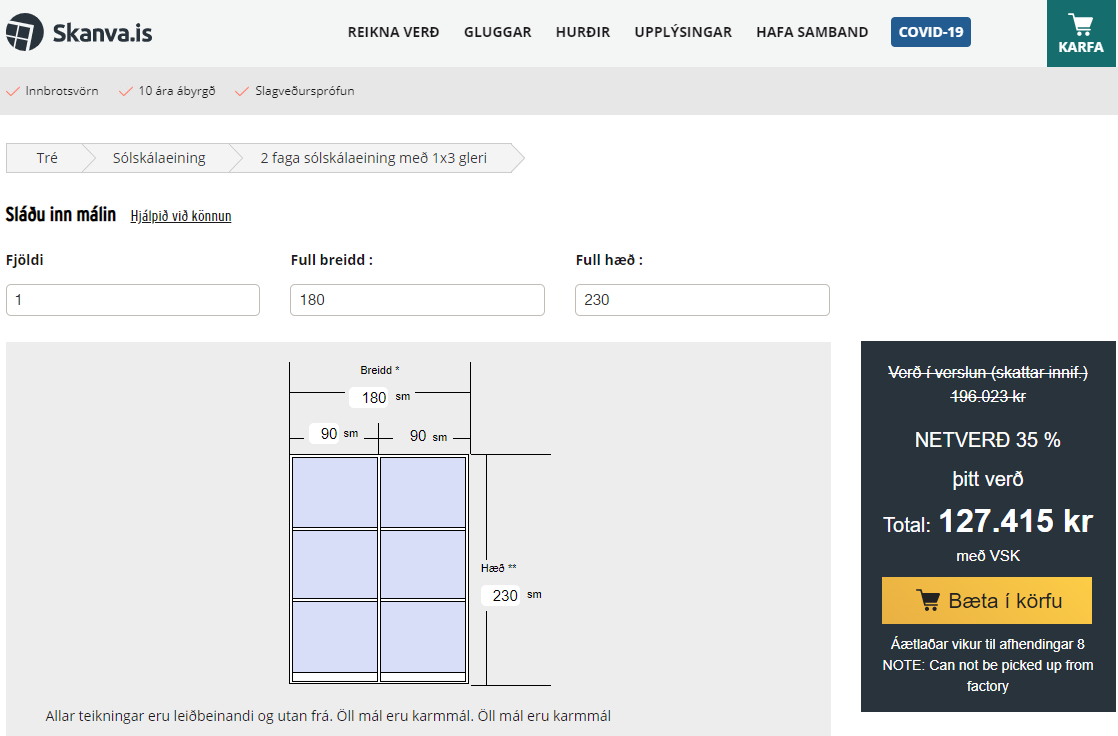
Task: Click checkmark icon beside Innbrotsvörn
Action: click(x=13, y=91)
